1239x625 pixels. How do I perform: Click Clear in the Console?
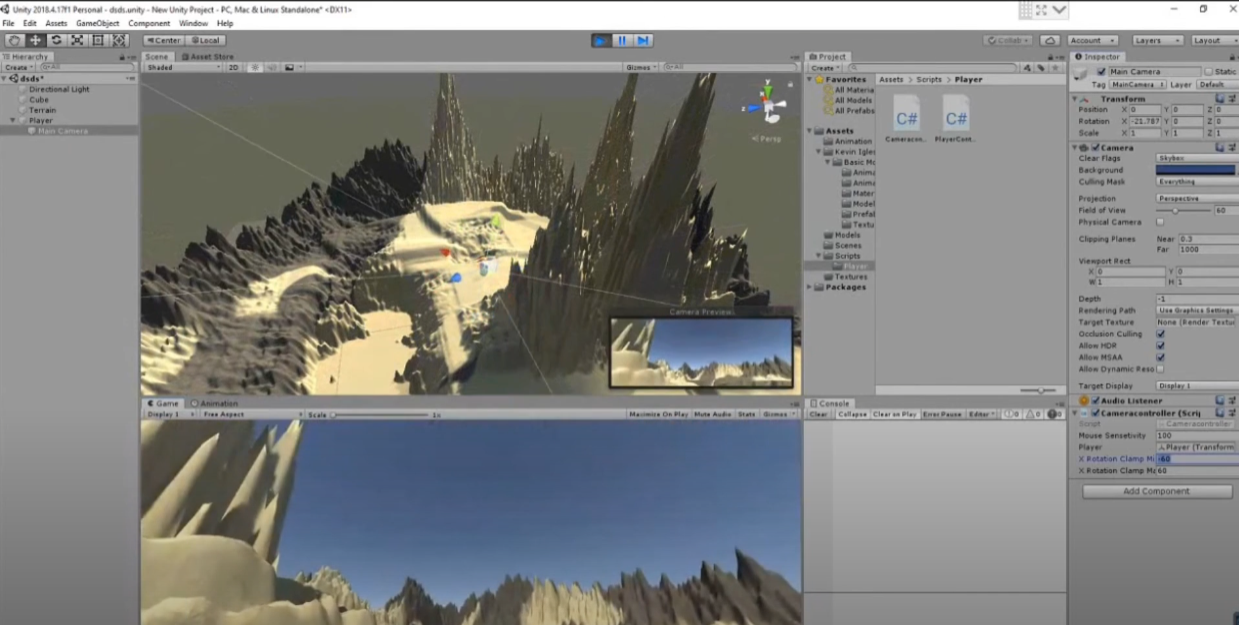click(818, 414)
